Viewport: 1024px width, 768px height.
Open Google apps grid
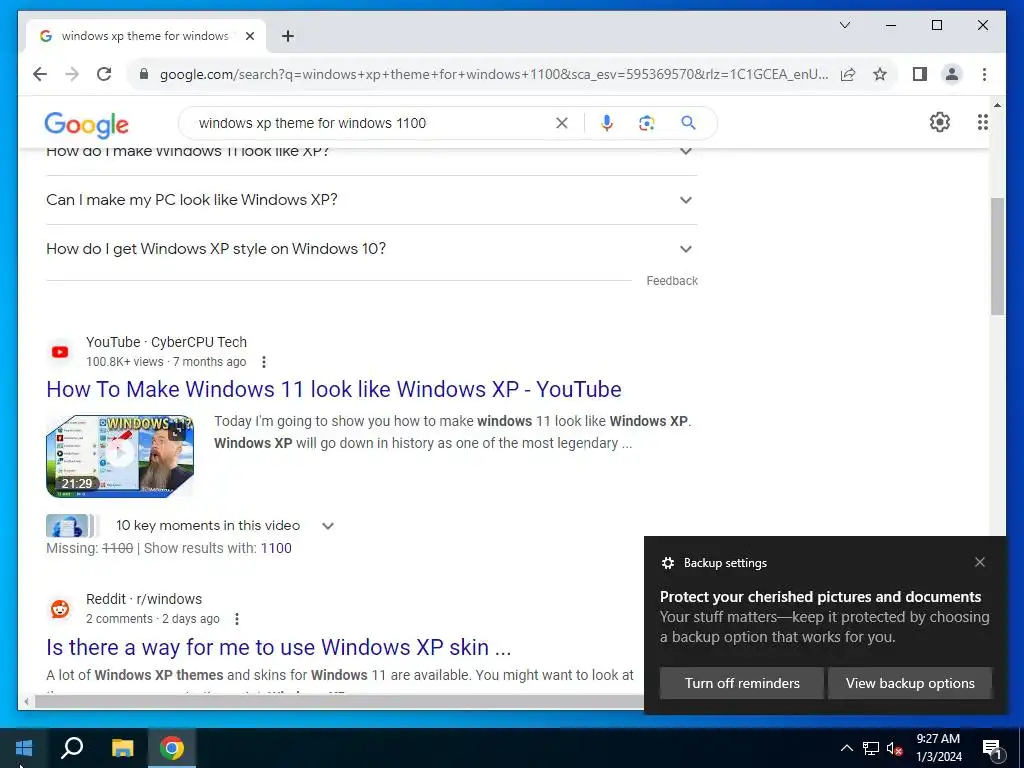point(982,122)
